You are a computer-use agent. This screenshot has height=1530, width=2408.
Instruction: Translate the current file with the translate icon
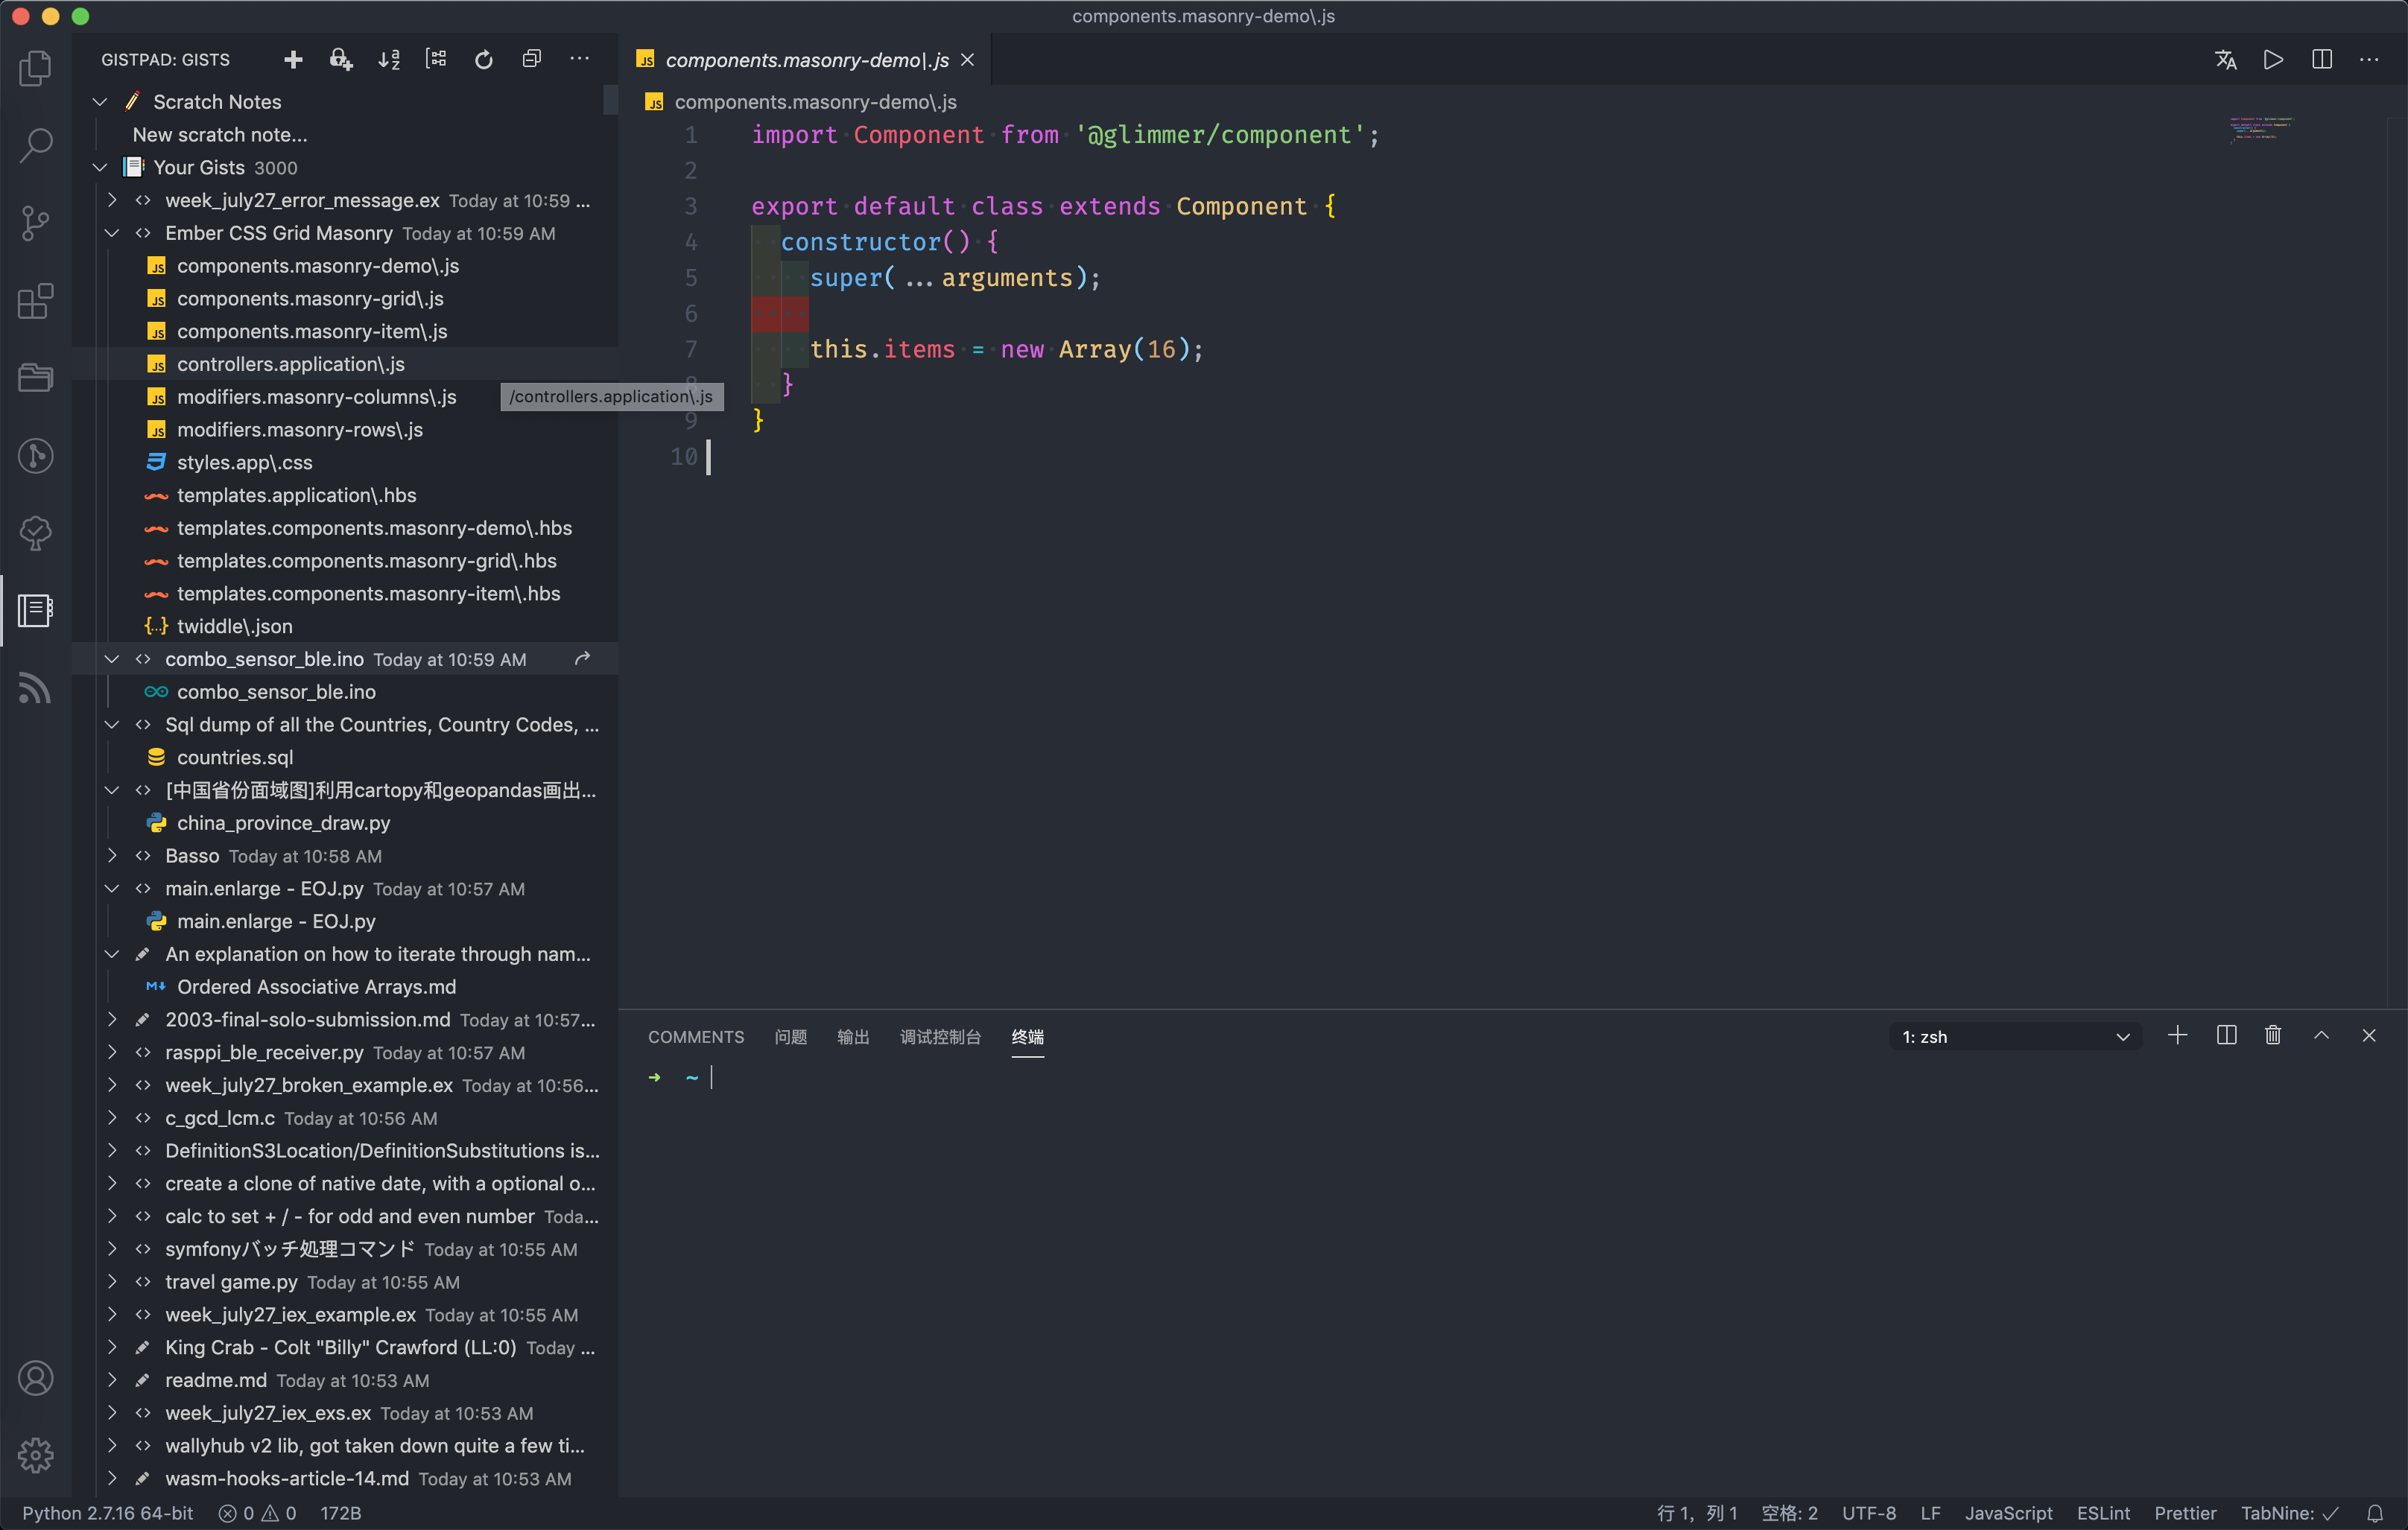pyautogui.click(x=2226, y=59)
